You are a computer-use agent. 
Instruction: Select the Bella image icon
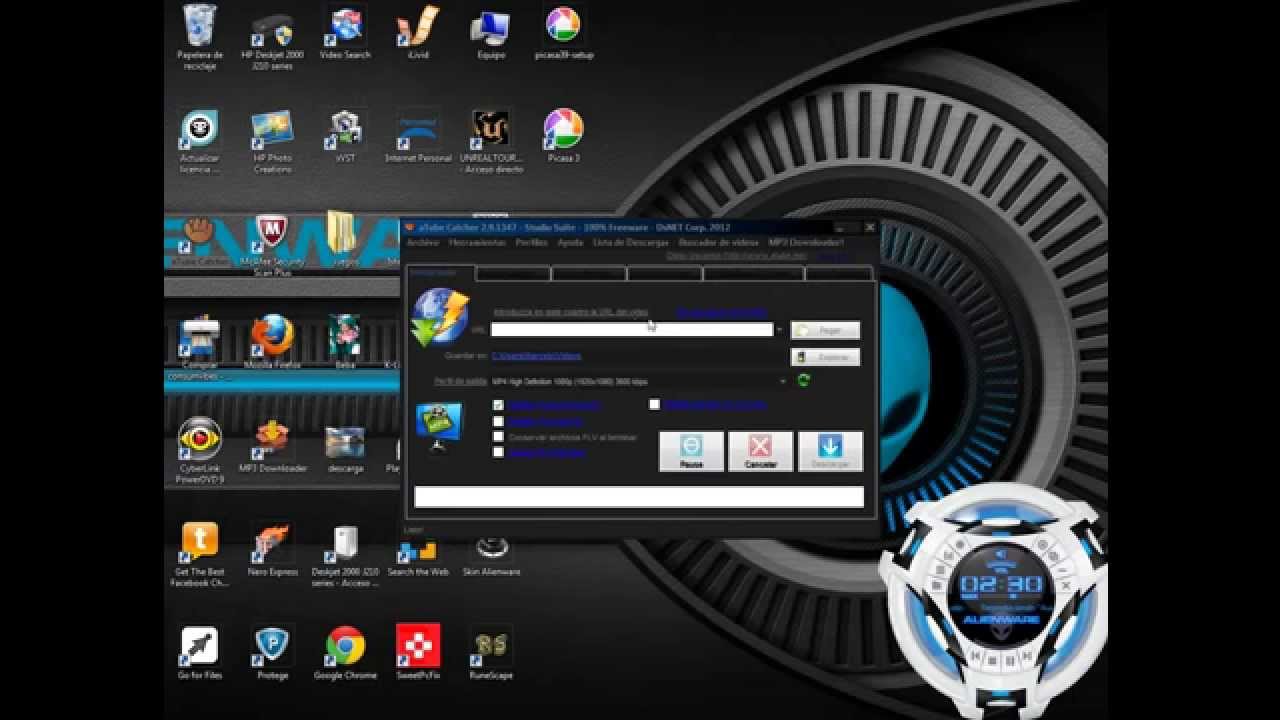pos(345,342)
